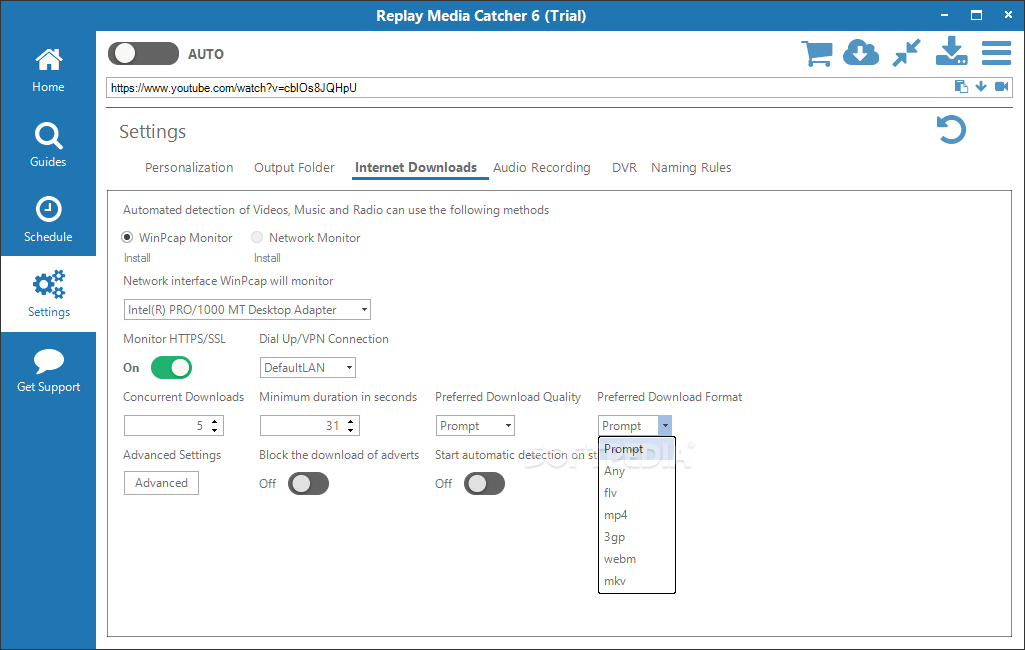This screenshot has height=650, width=1025.
Task: Switch to DVR tab
Action: tap(624, 167)
